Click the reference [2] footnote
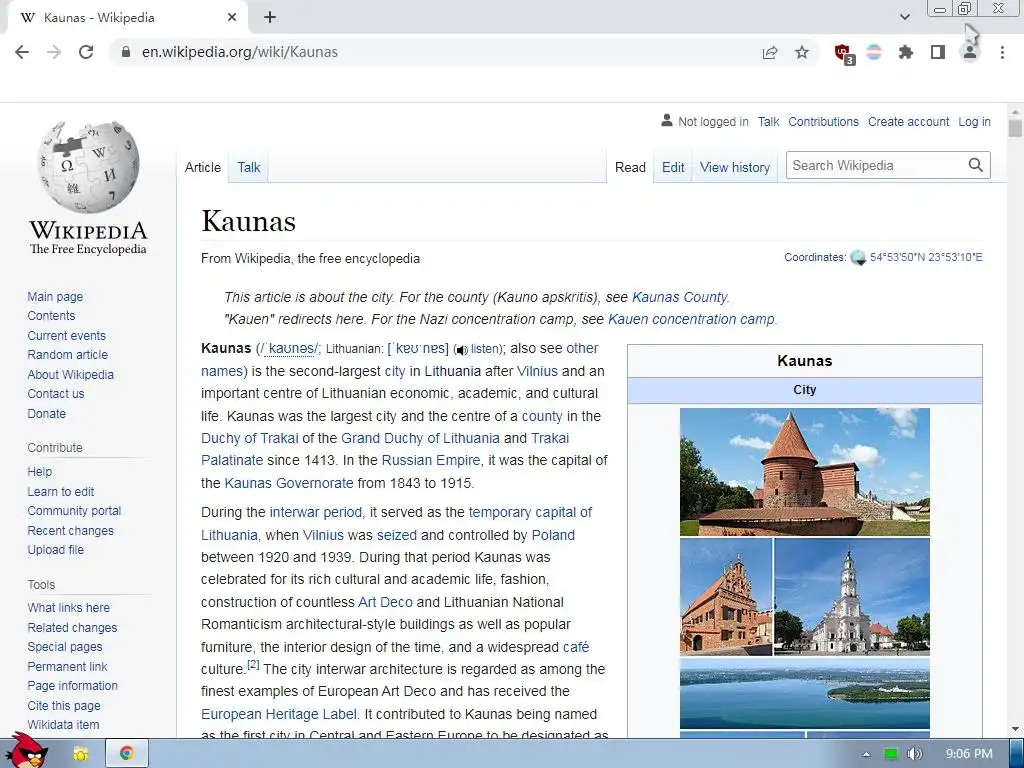This screenshot has height=768, width=1024. point(253,664)
